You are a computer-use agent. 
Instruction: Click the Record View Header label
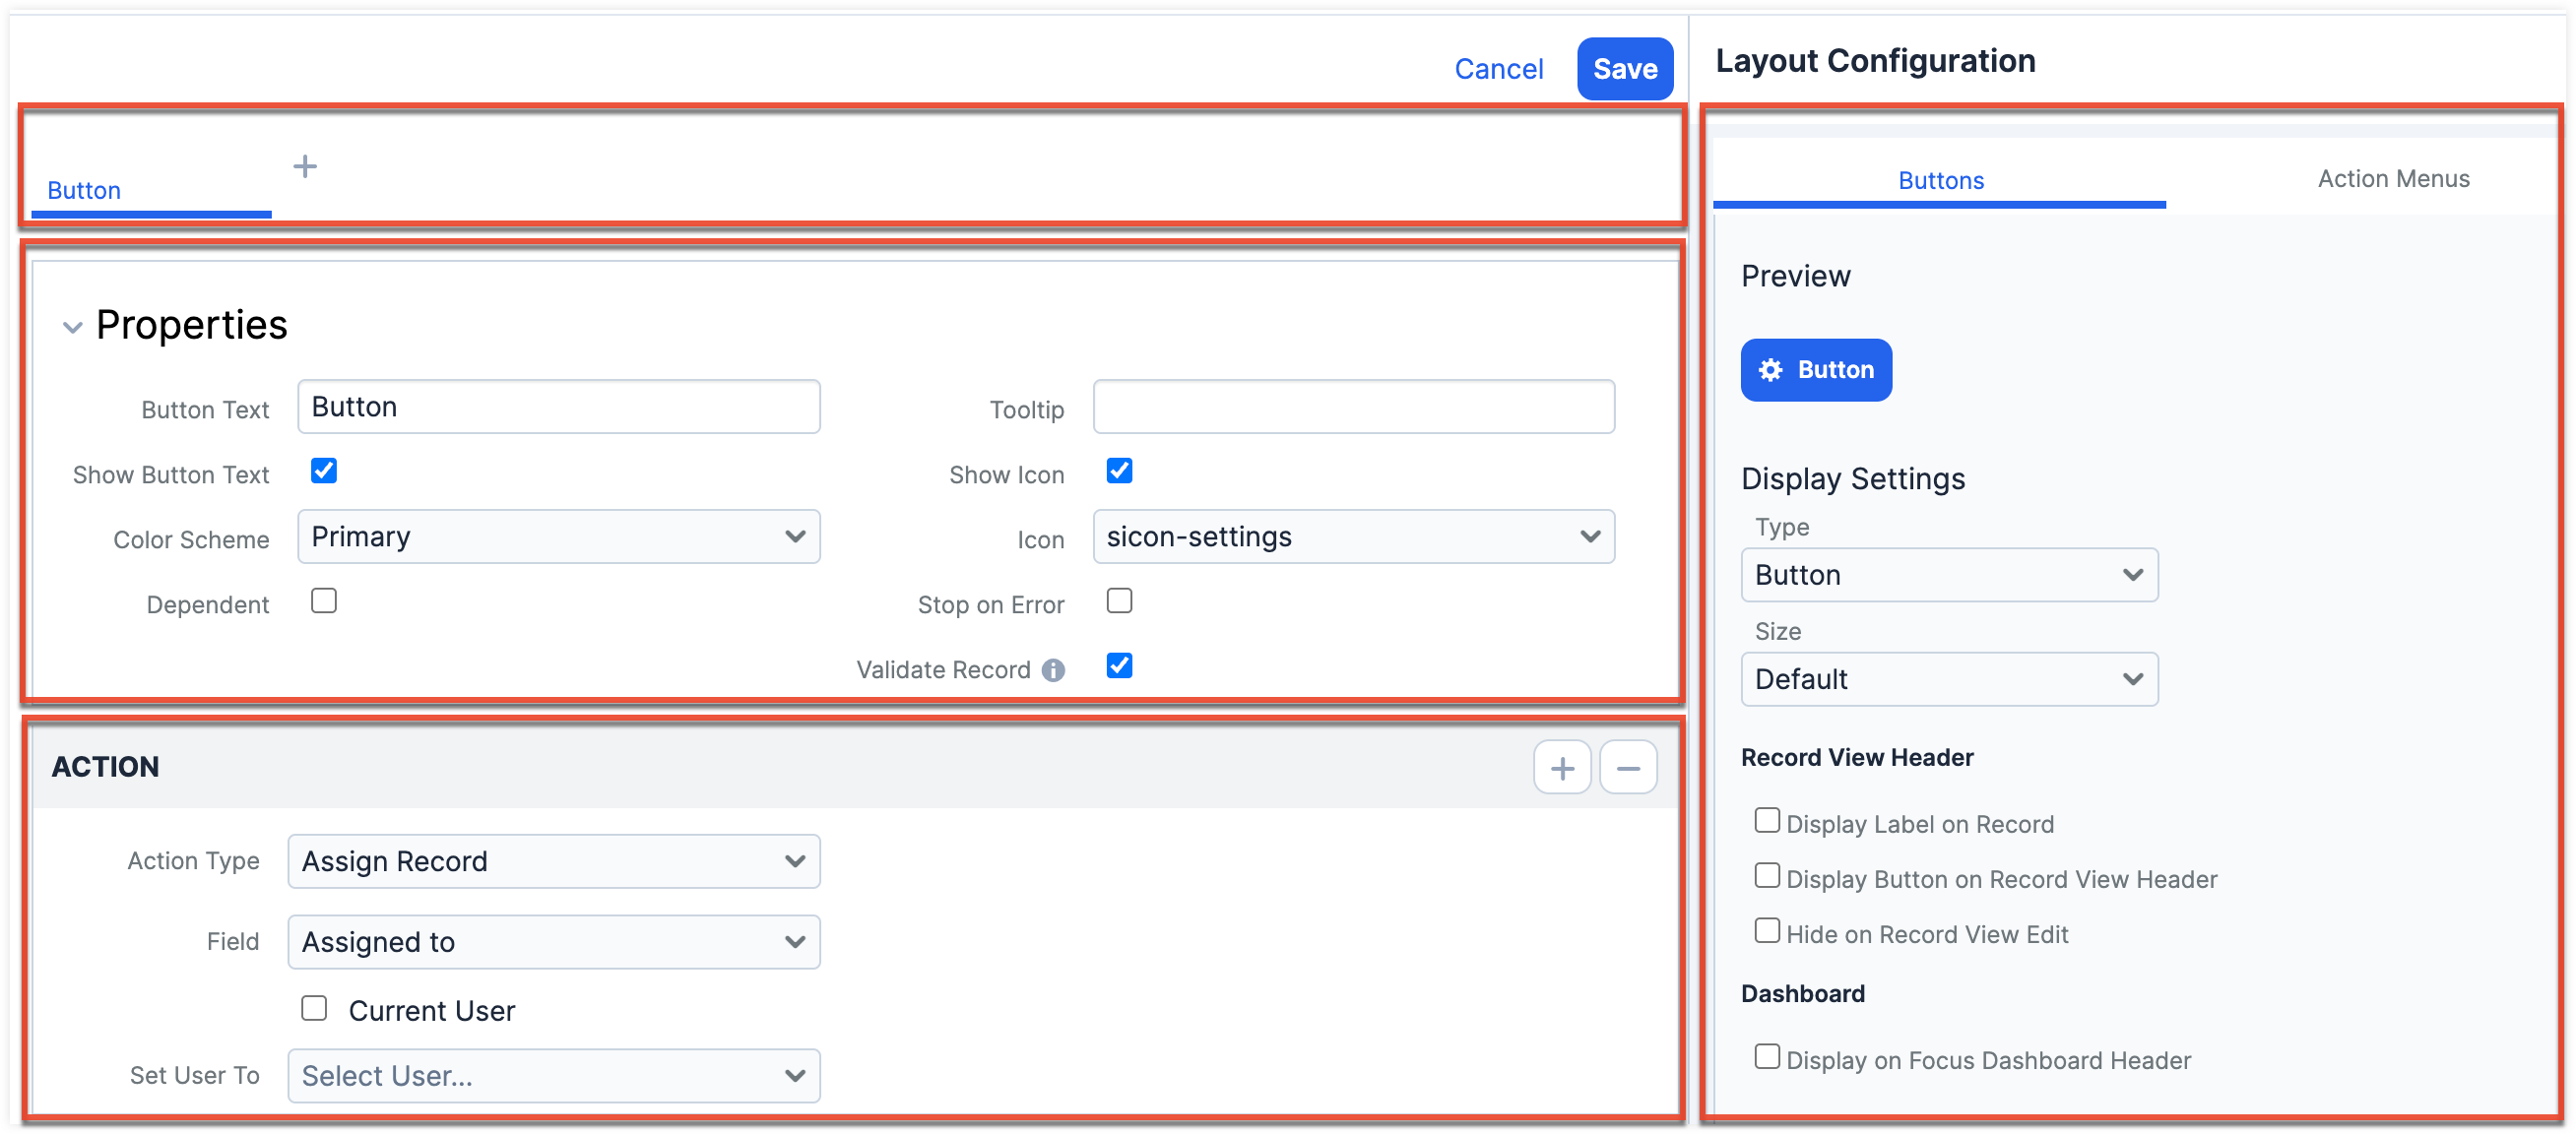point(1857,758)
